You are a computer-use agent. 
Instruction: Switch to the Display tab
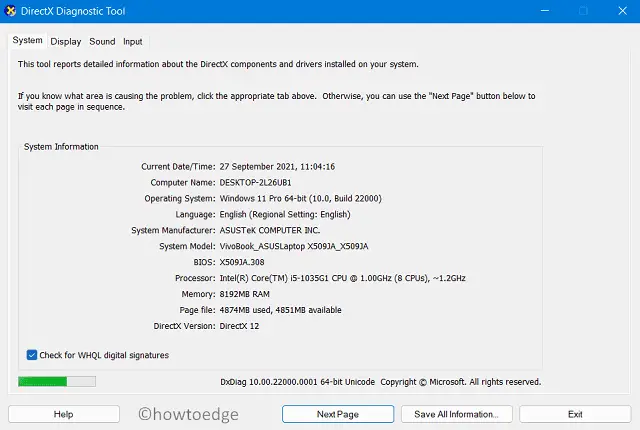(66, 41)
